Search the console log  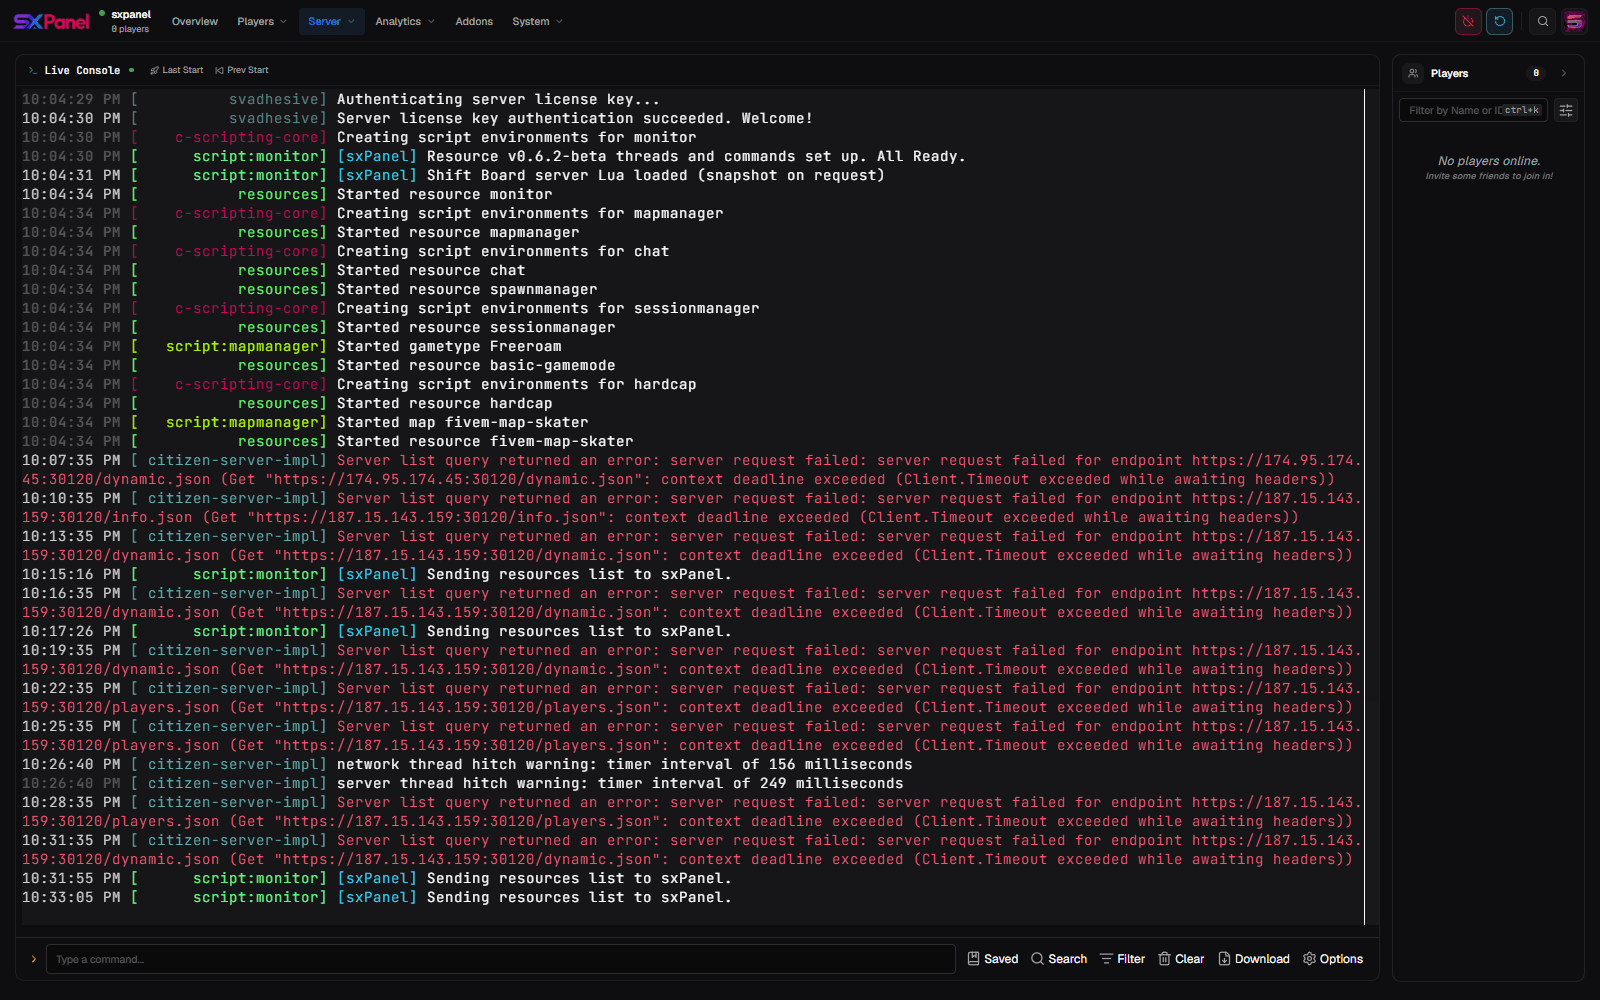click(1058, 959)
